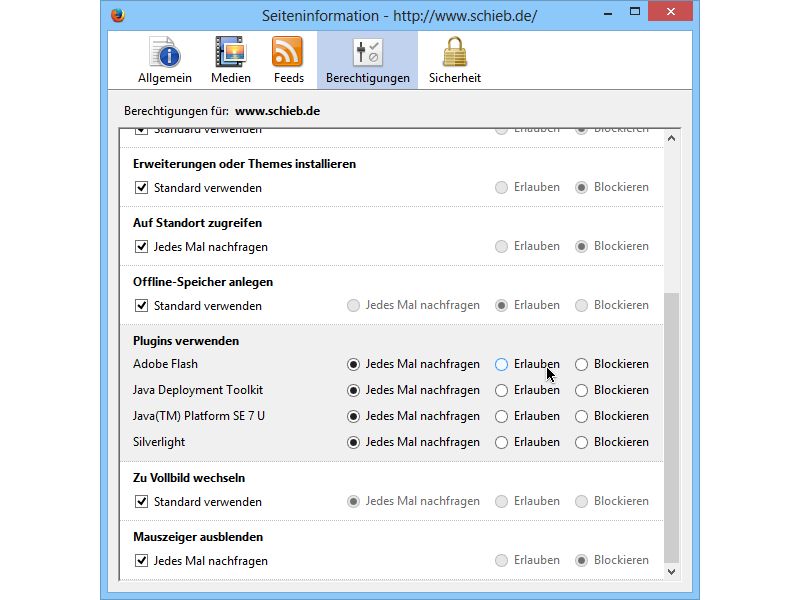
Task: Click the permissions list scroll up arrow
Action: (x=671, y=138)
